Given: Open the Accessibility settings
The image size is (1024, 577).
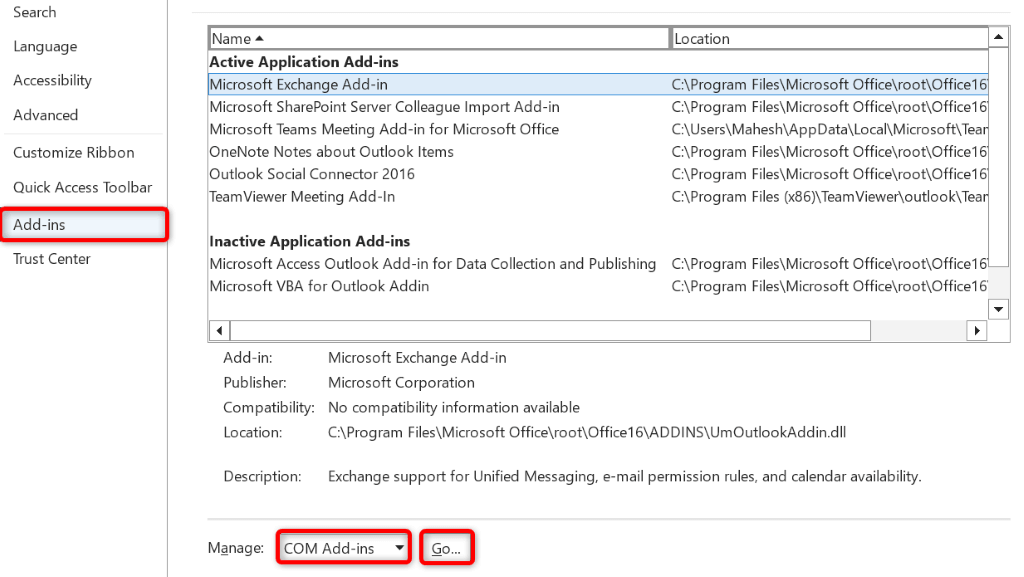Looking at the screenshot, I should pyautogui.click(x=52, y=81).
